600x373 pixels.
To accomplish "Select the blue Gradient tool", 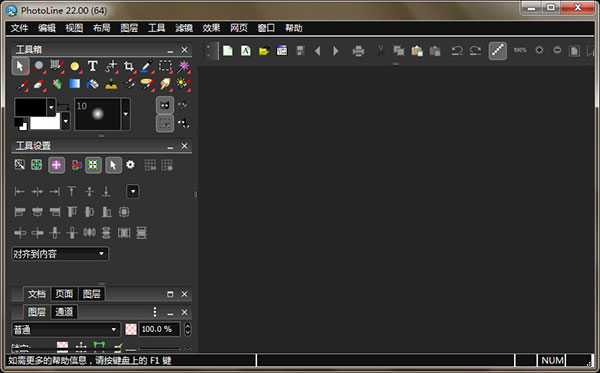I will pos(75,84).
